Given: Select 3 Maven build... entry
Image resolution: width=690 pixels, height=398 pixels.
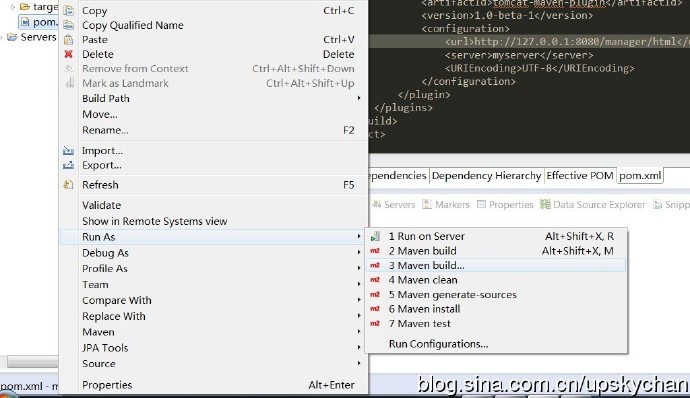Looking at the screenshot, I should pos(496,265).
